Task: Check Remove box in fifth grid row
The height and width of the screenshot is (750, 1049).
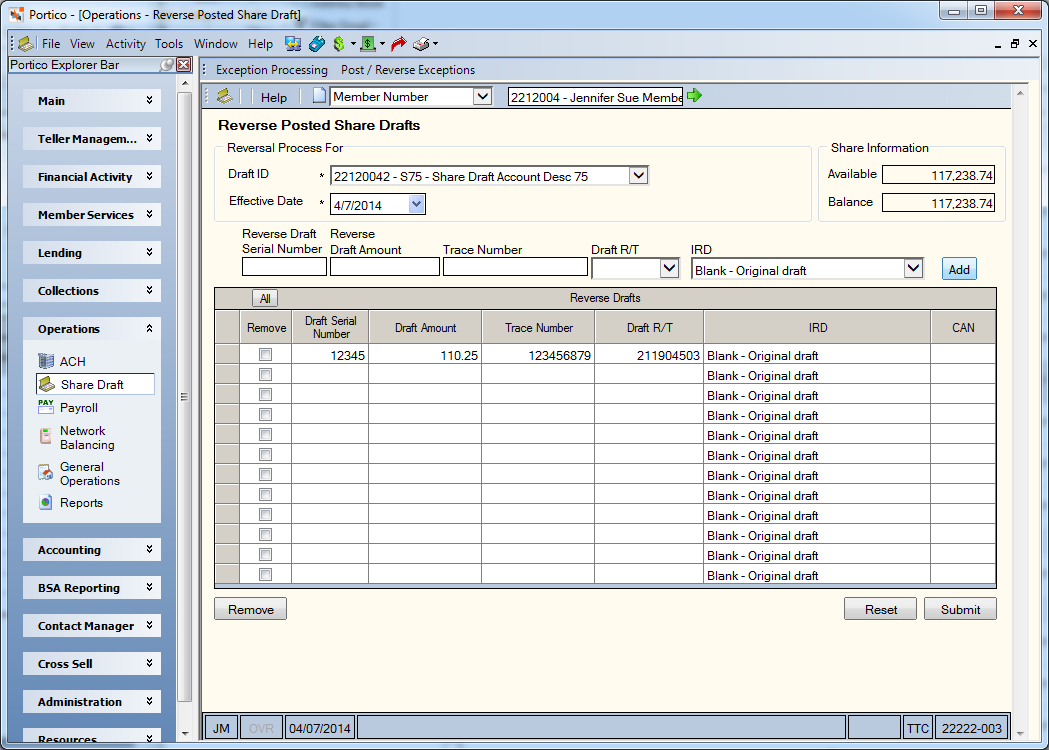Action: 266,435
